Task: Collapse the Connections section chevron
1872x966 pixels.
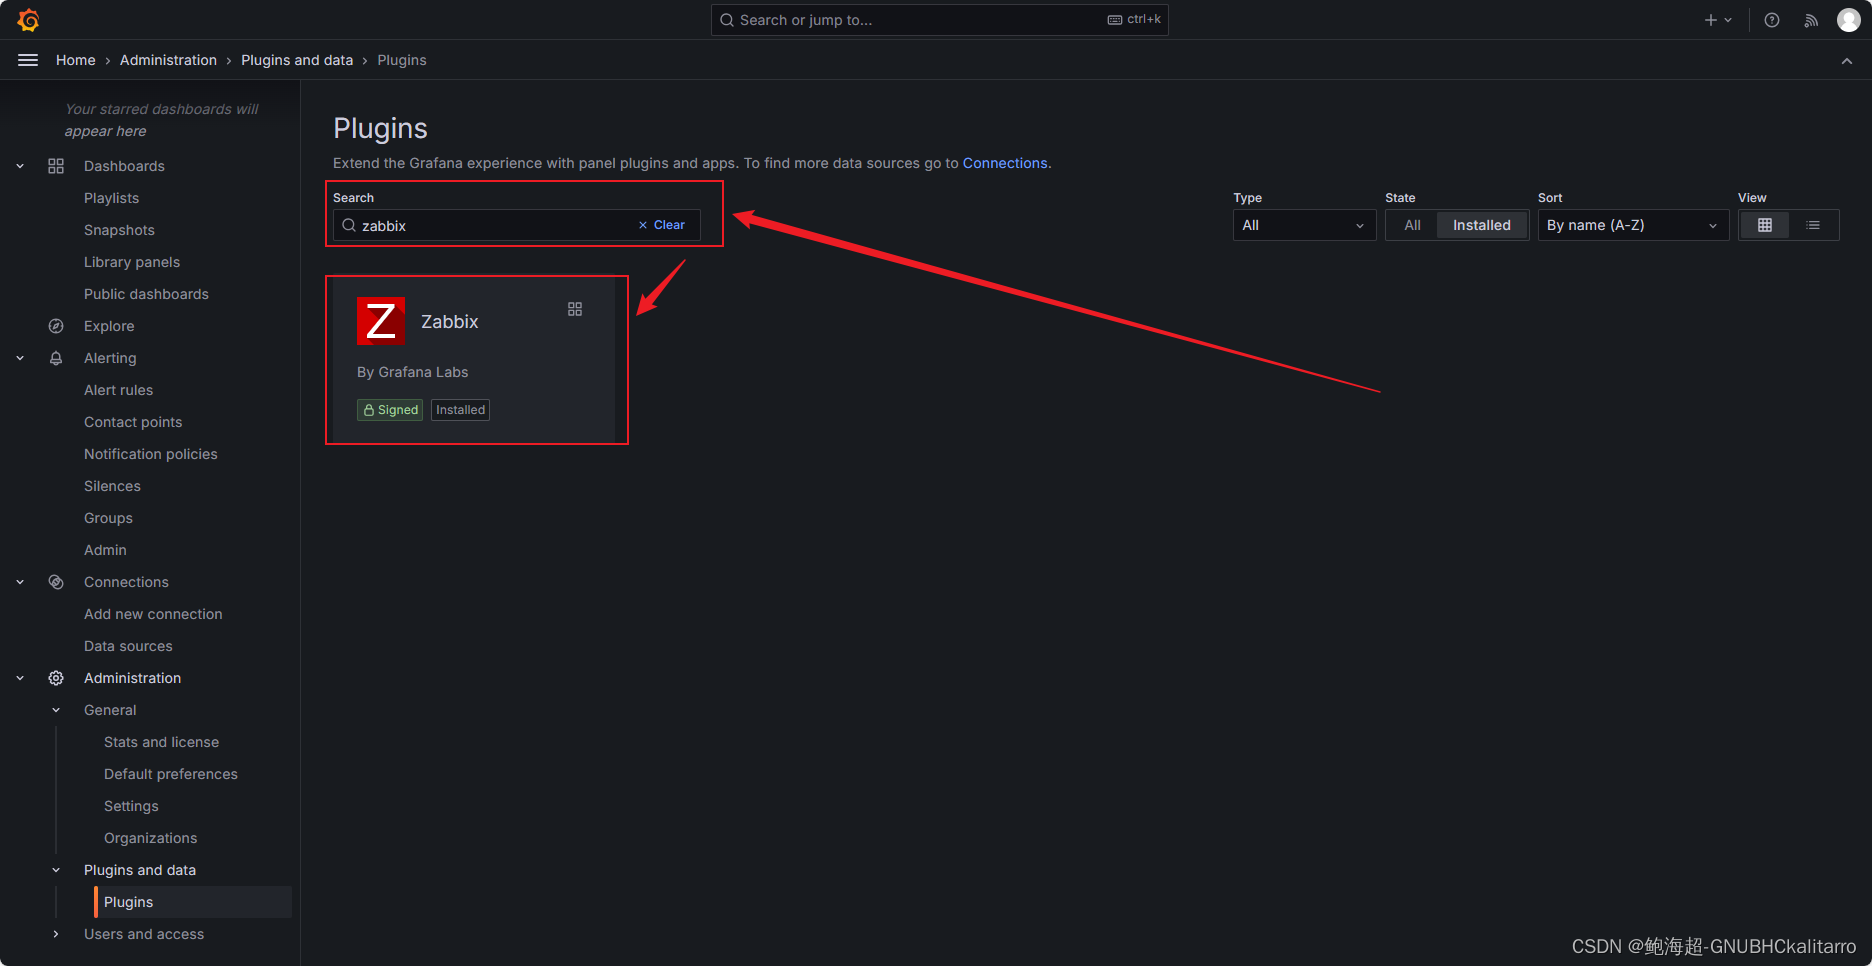Action: point(20,582)
